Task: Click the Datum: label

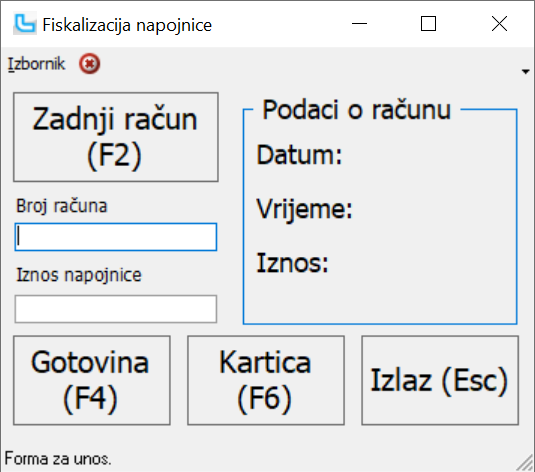Action: [299, 155]
